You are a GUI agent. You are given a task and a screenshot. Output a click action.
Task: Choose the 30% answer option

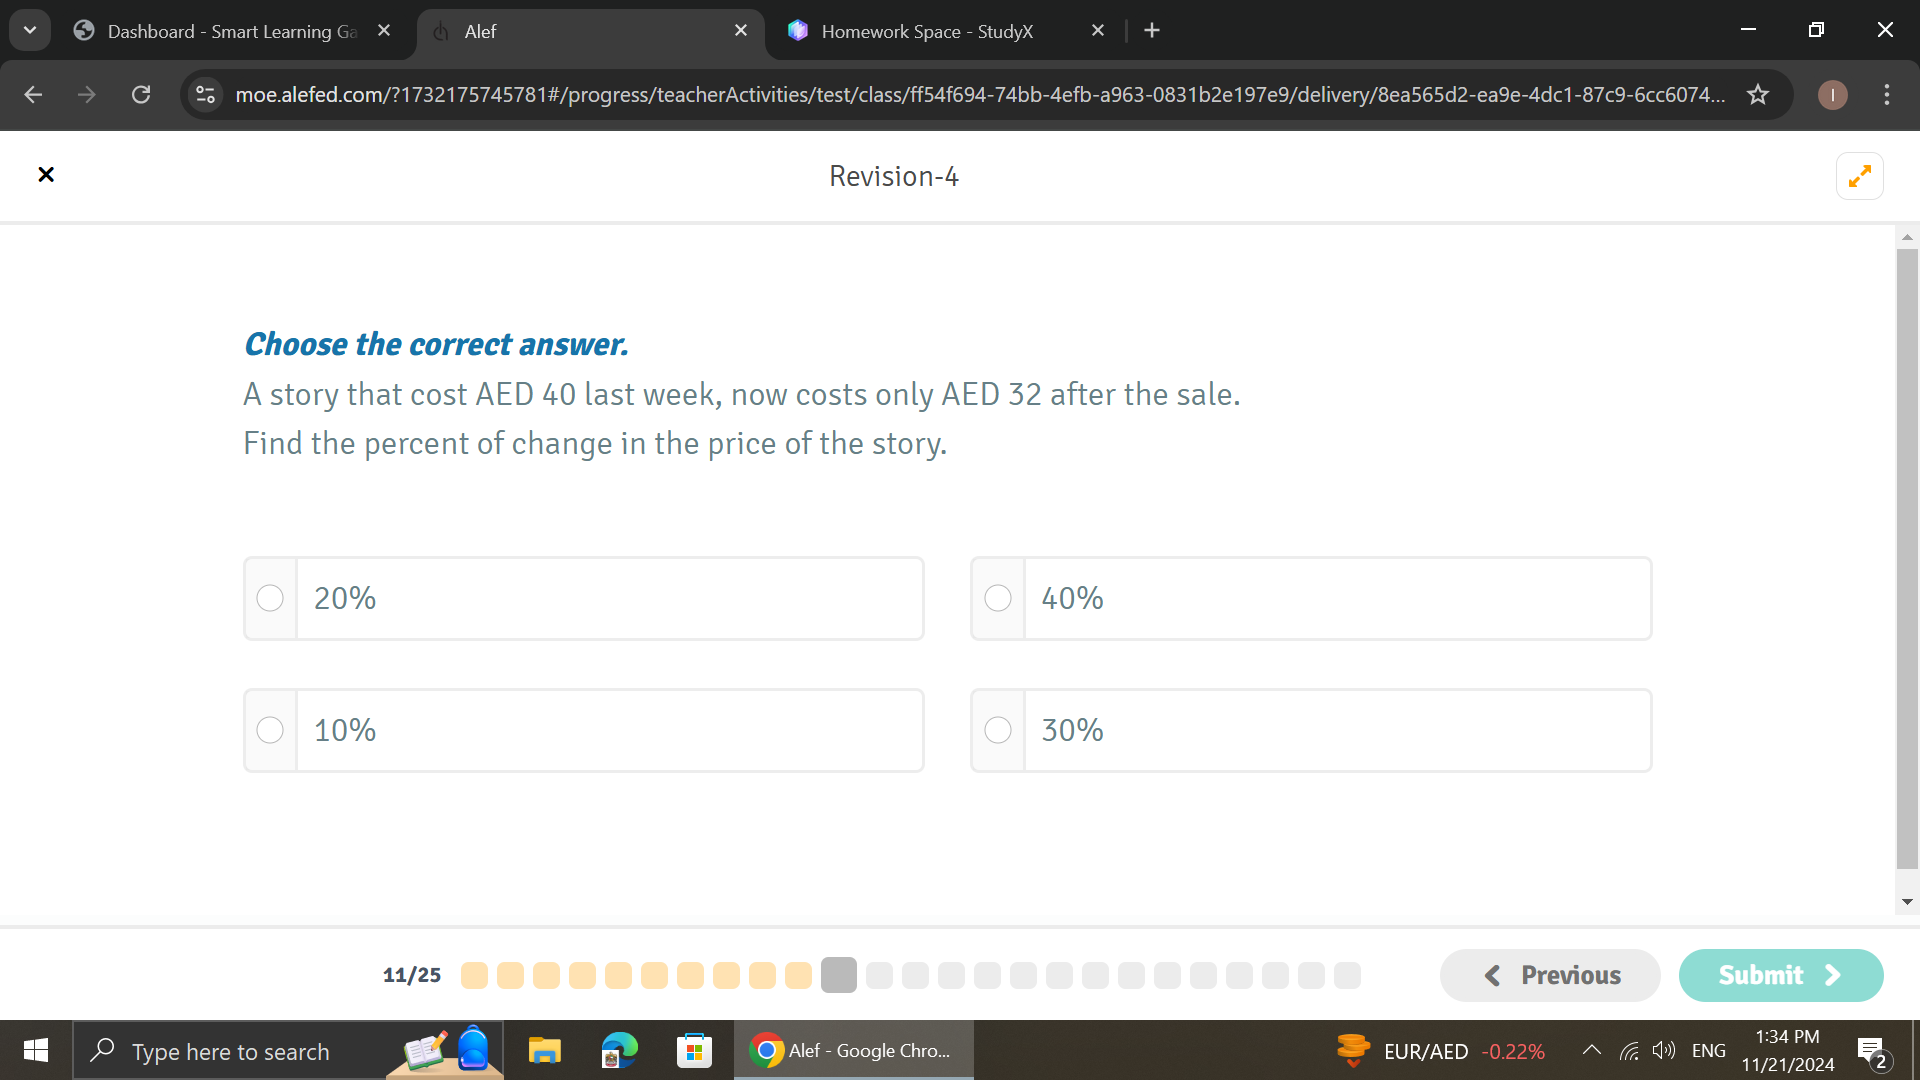997,731
